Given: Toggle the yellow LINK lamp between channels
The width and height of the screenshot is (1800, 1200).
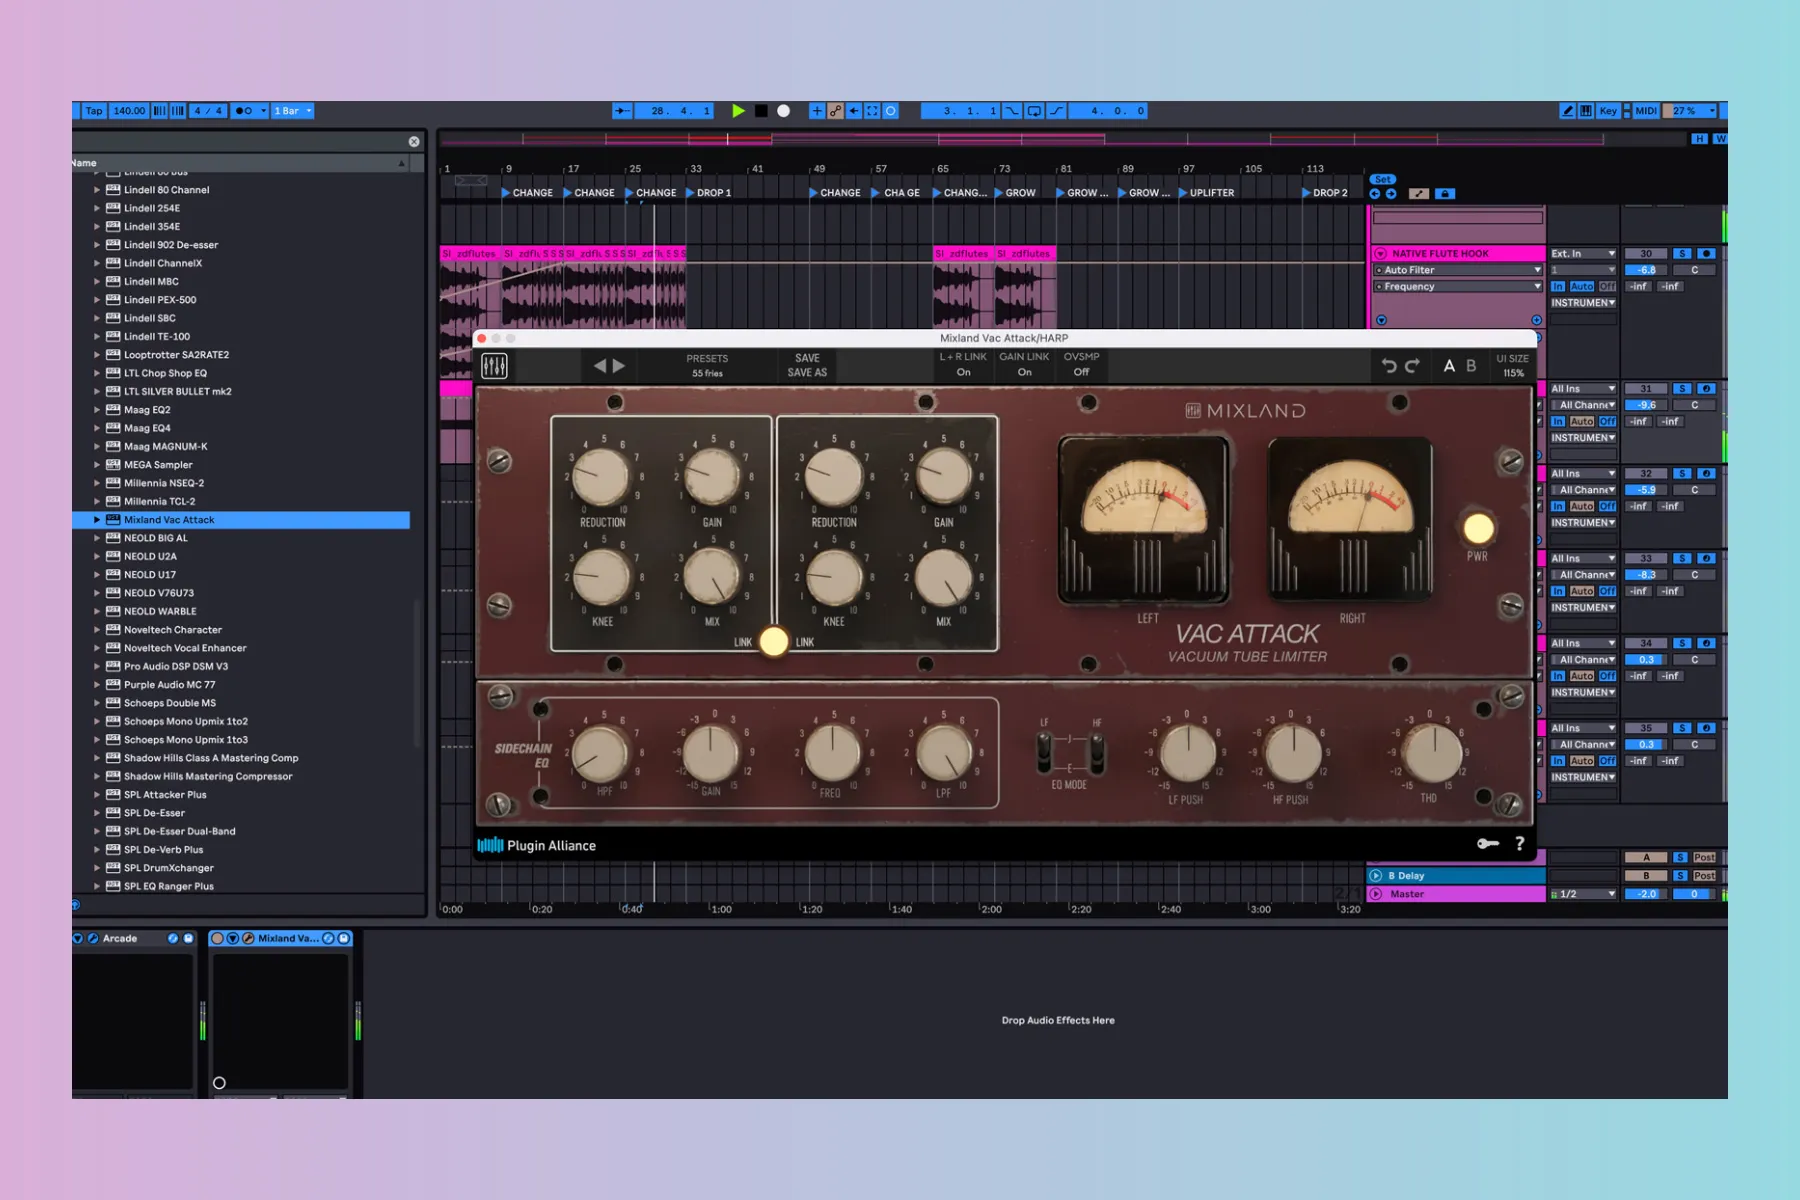Looking at the screenshot, I should pos(774,641).
